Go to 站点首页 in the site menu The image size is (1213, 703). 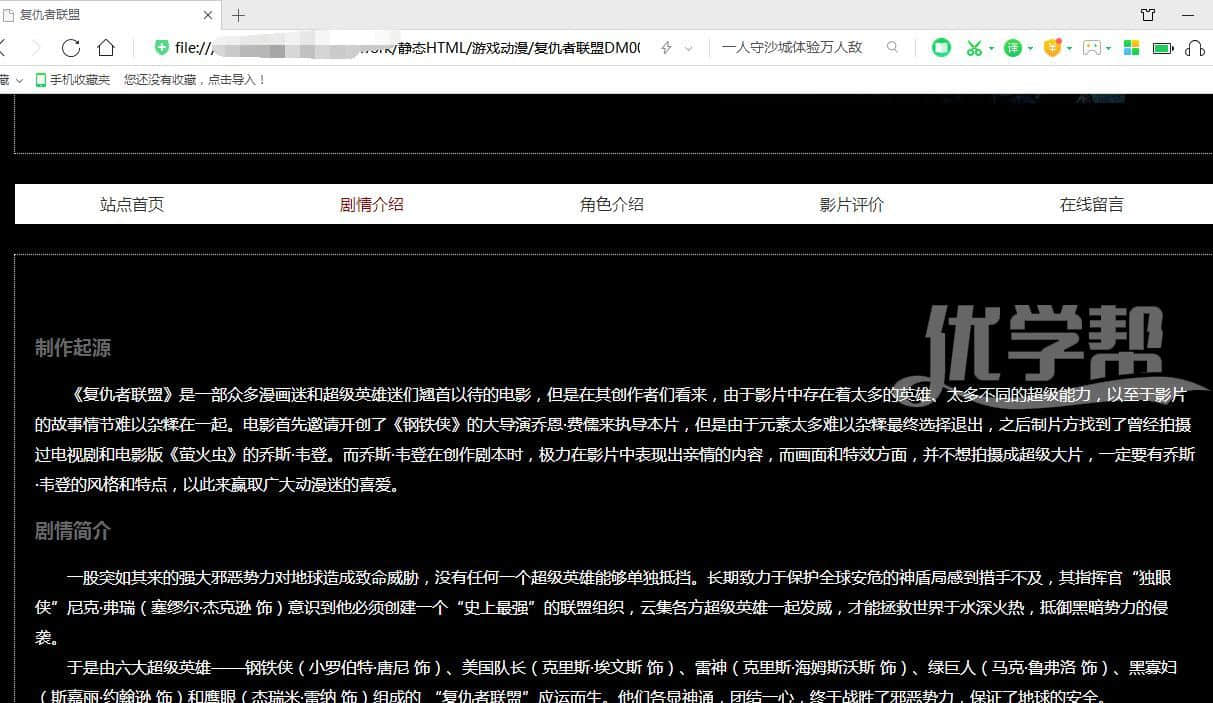point(131,205)
